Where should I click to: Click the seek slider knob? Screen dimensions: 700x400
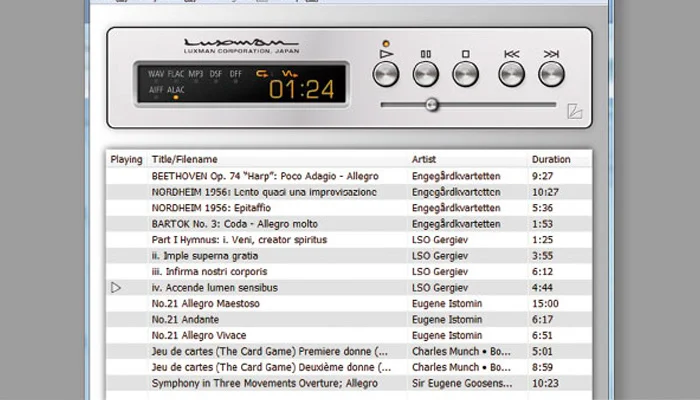click(x=431, y=104)
